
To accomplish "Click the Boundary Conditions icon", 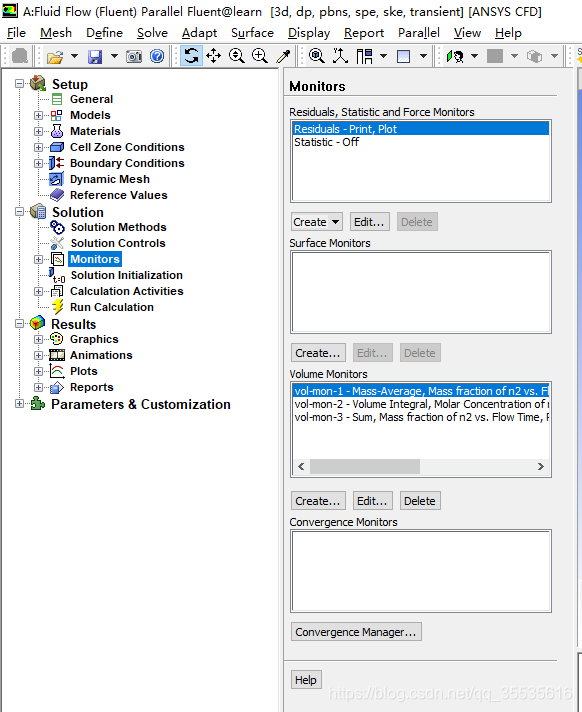I will (56, 163).
